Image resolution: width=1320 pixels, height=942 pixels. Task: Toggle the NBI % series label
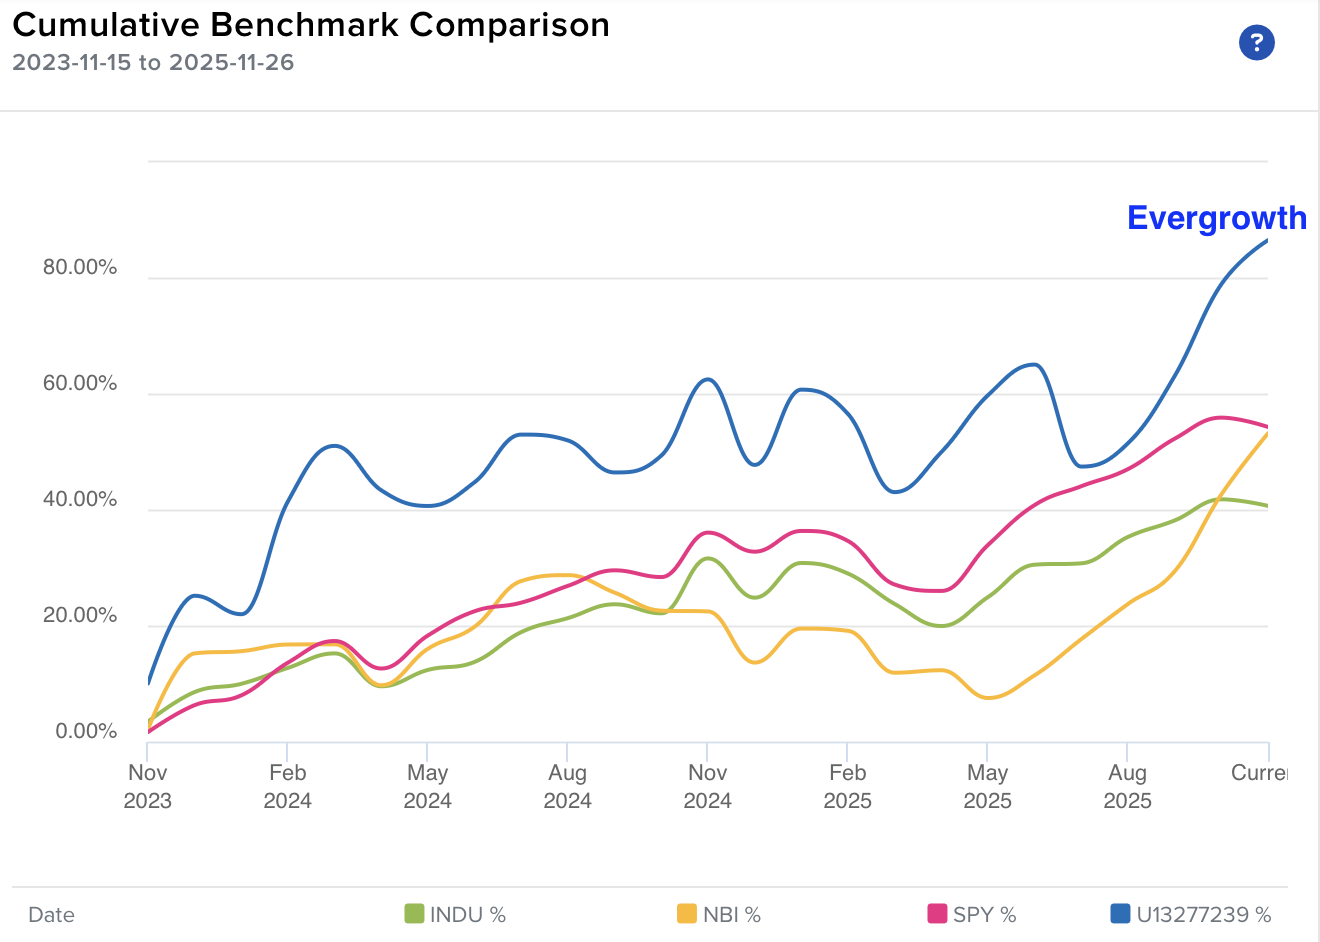click(x=732, y=914)
